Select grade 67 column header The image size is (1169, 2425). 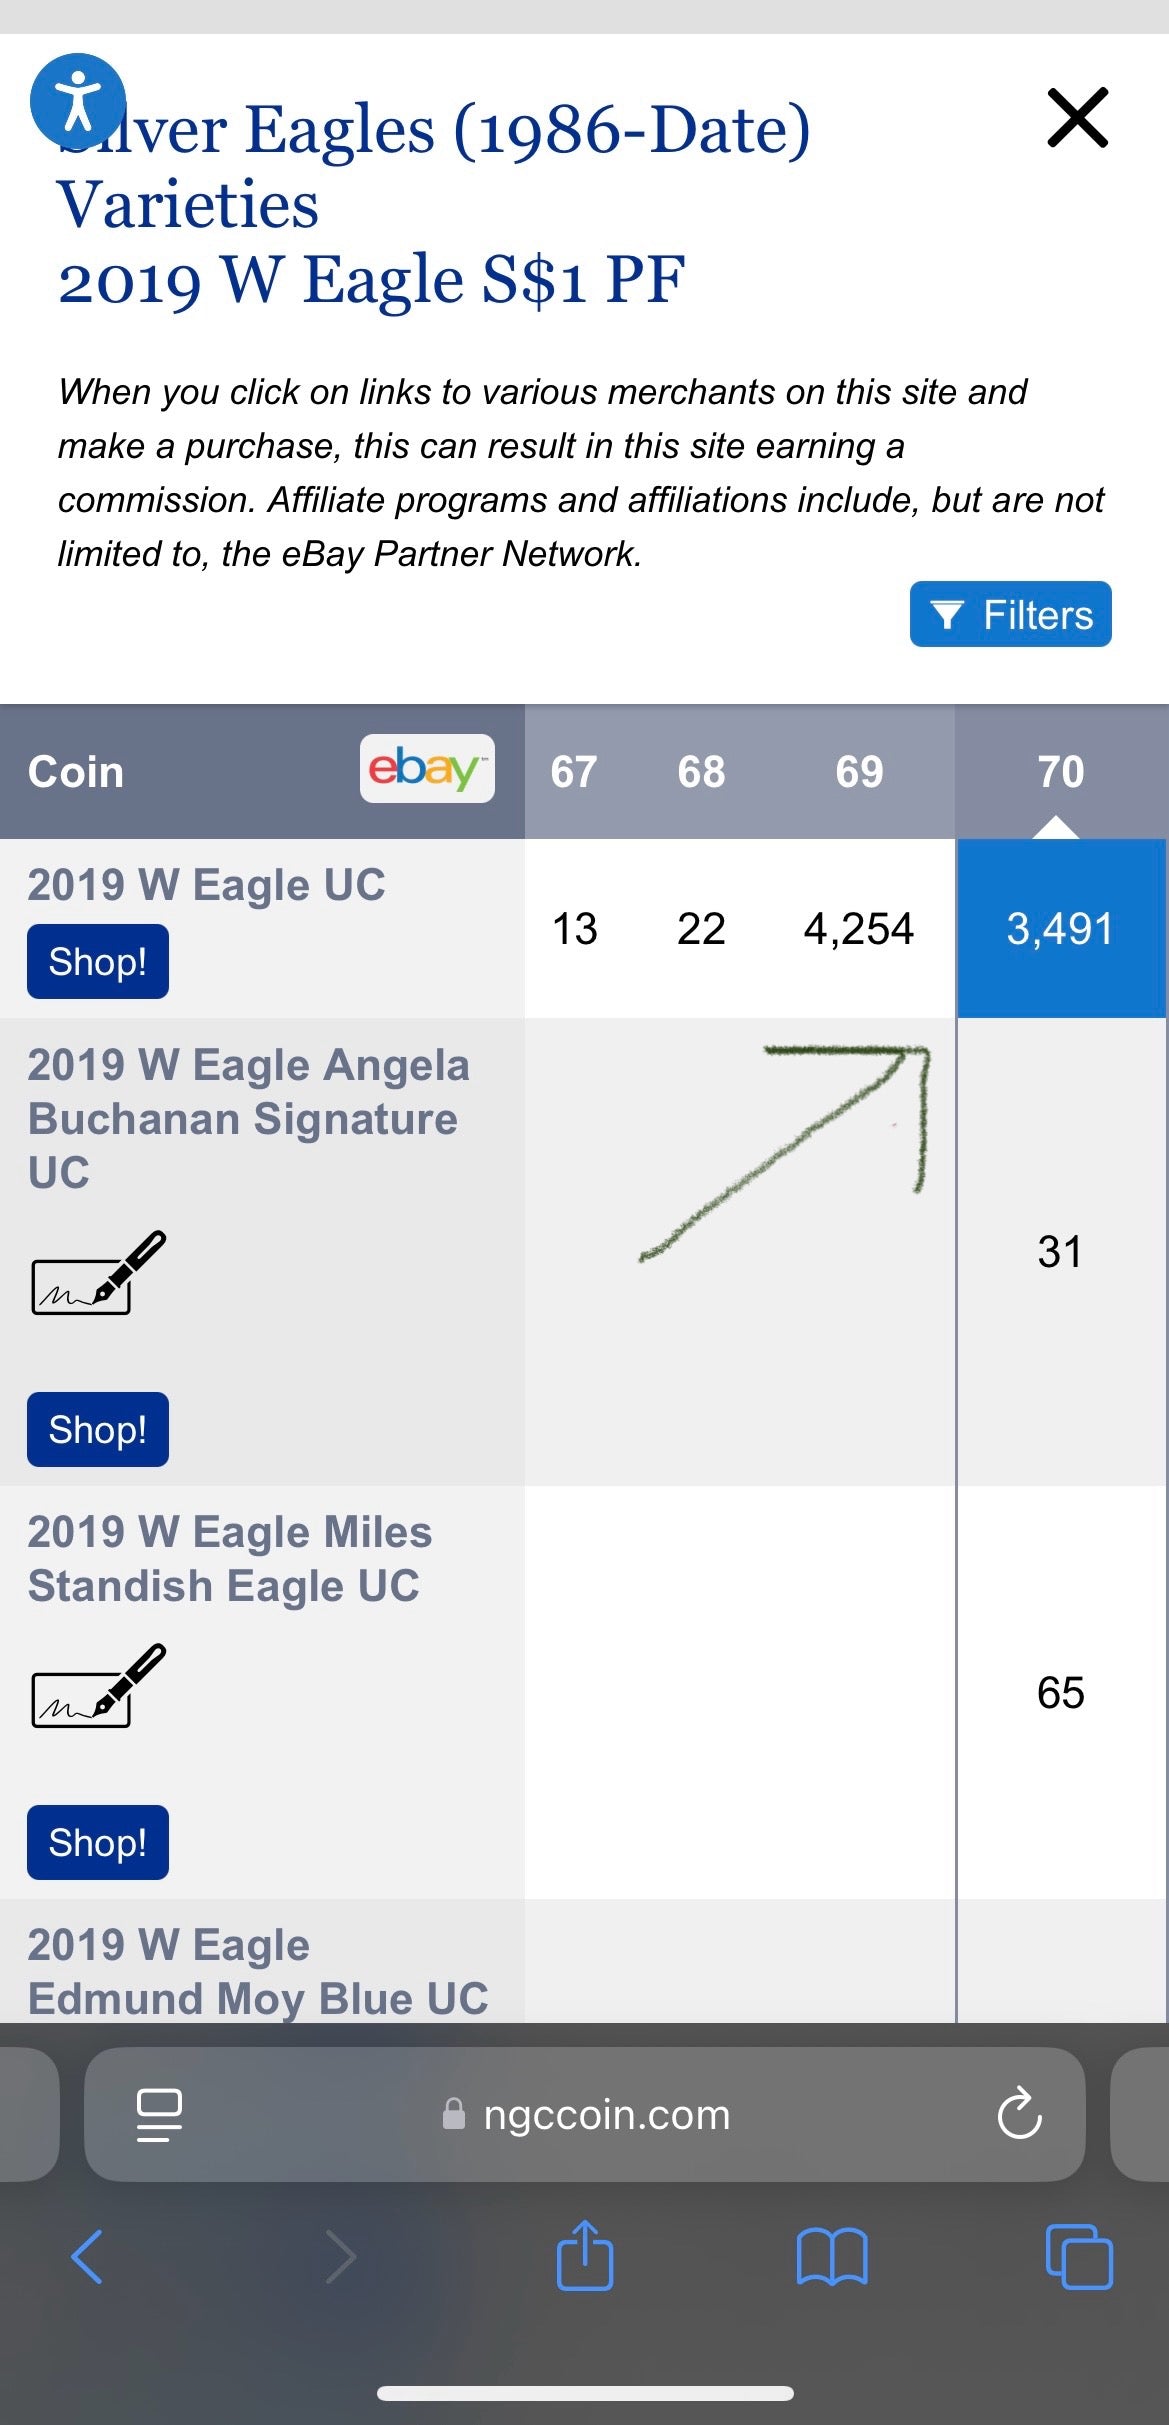click(x=574, y=772)
